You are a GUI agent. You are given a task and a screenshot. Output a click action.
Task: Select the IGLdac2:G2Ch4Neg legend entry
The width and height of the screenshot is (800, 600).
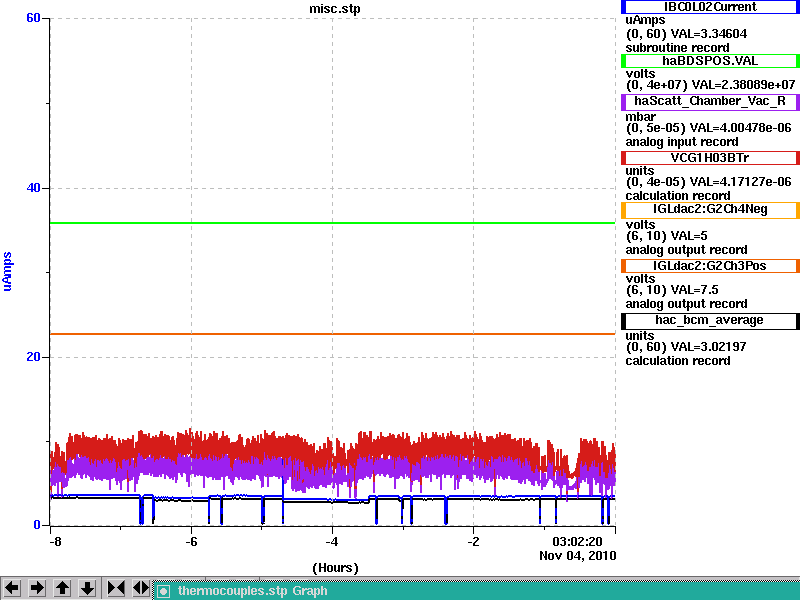[710, 210]
